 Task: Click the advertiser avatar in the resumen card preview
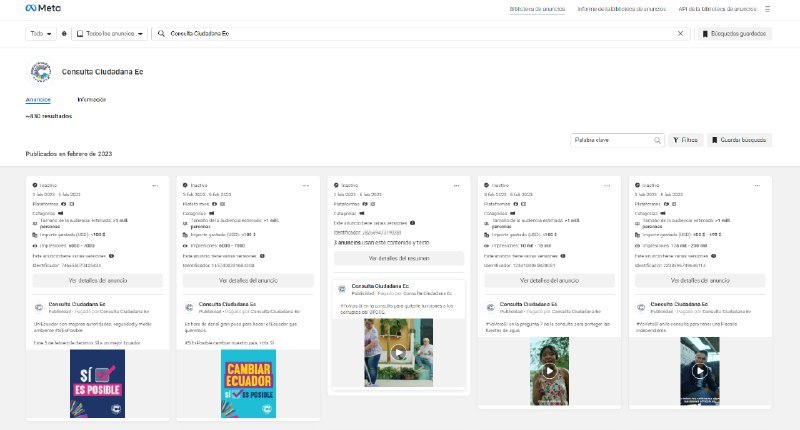342,290
